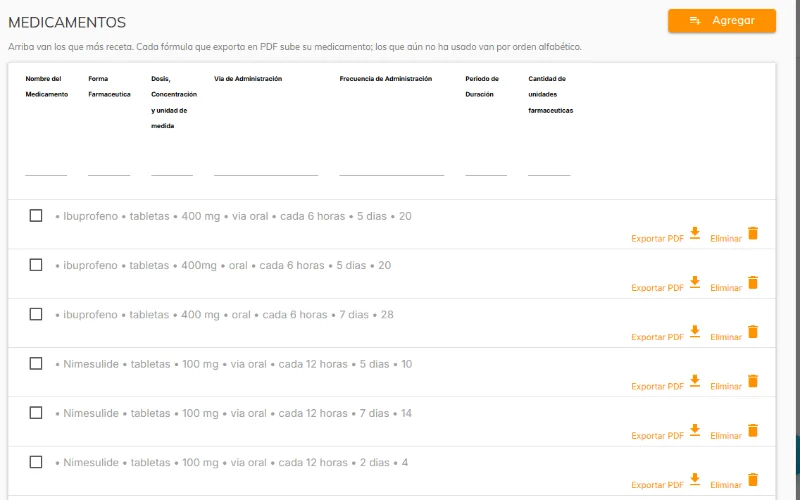Tick checkbox for ibuprofeno 400mg oral row
Viewport: 800px width, 500px height.
(x=36, y=265)
